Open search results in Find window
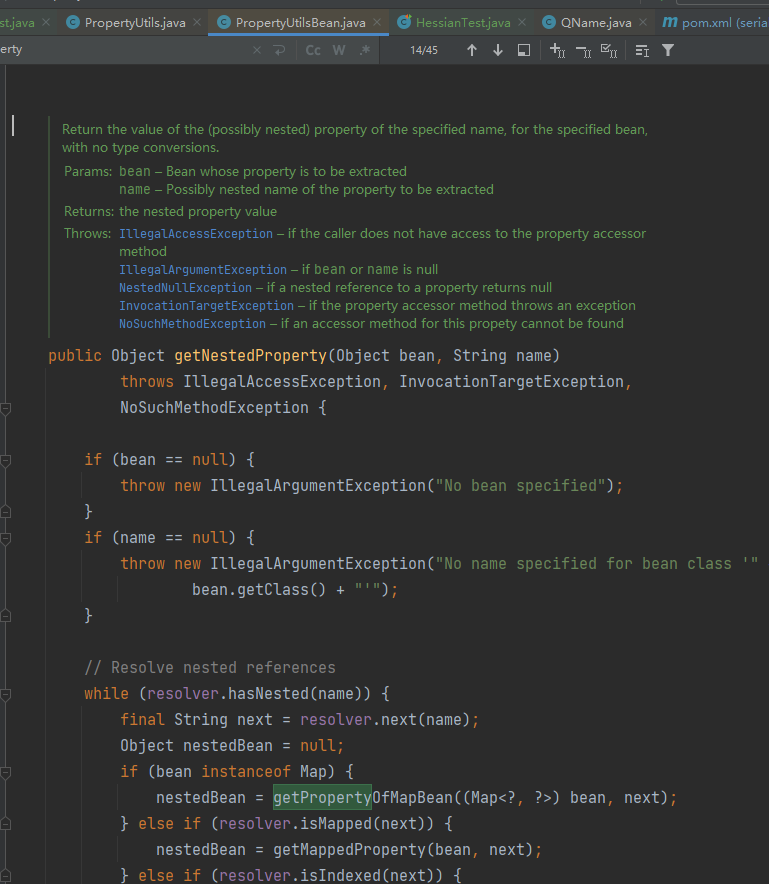This screenshot has height=884, width=769. (x=524, y=50)
